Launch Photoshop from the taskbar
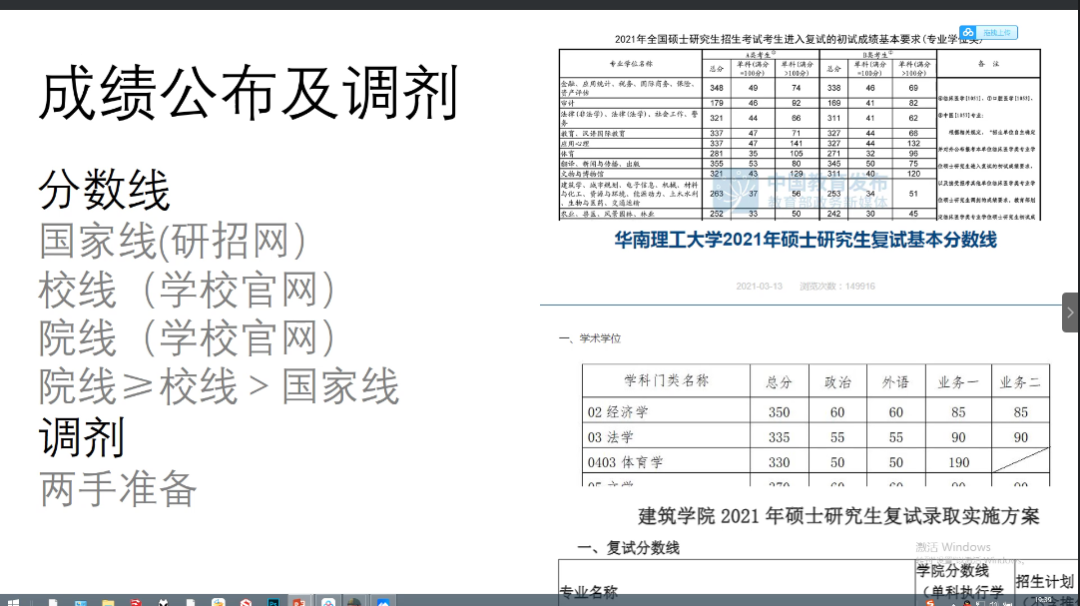Image resolution: width=1080 pixels, height=606 pixels. coord(271,599)
